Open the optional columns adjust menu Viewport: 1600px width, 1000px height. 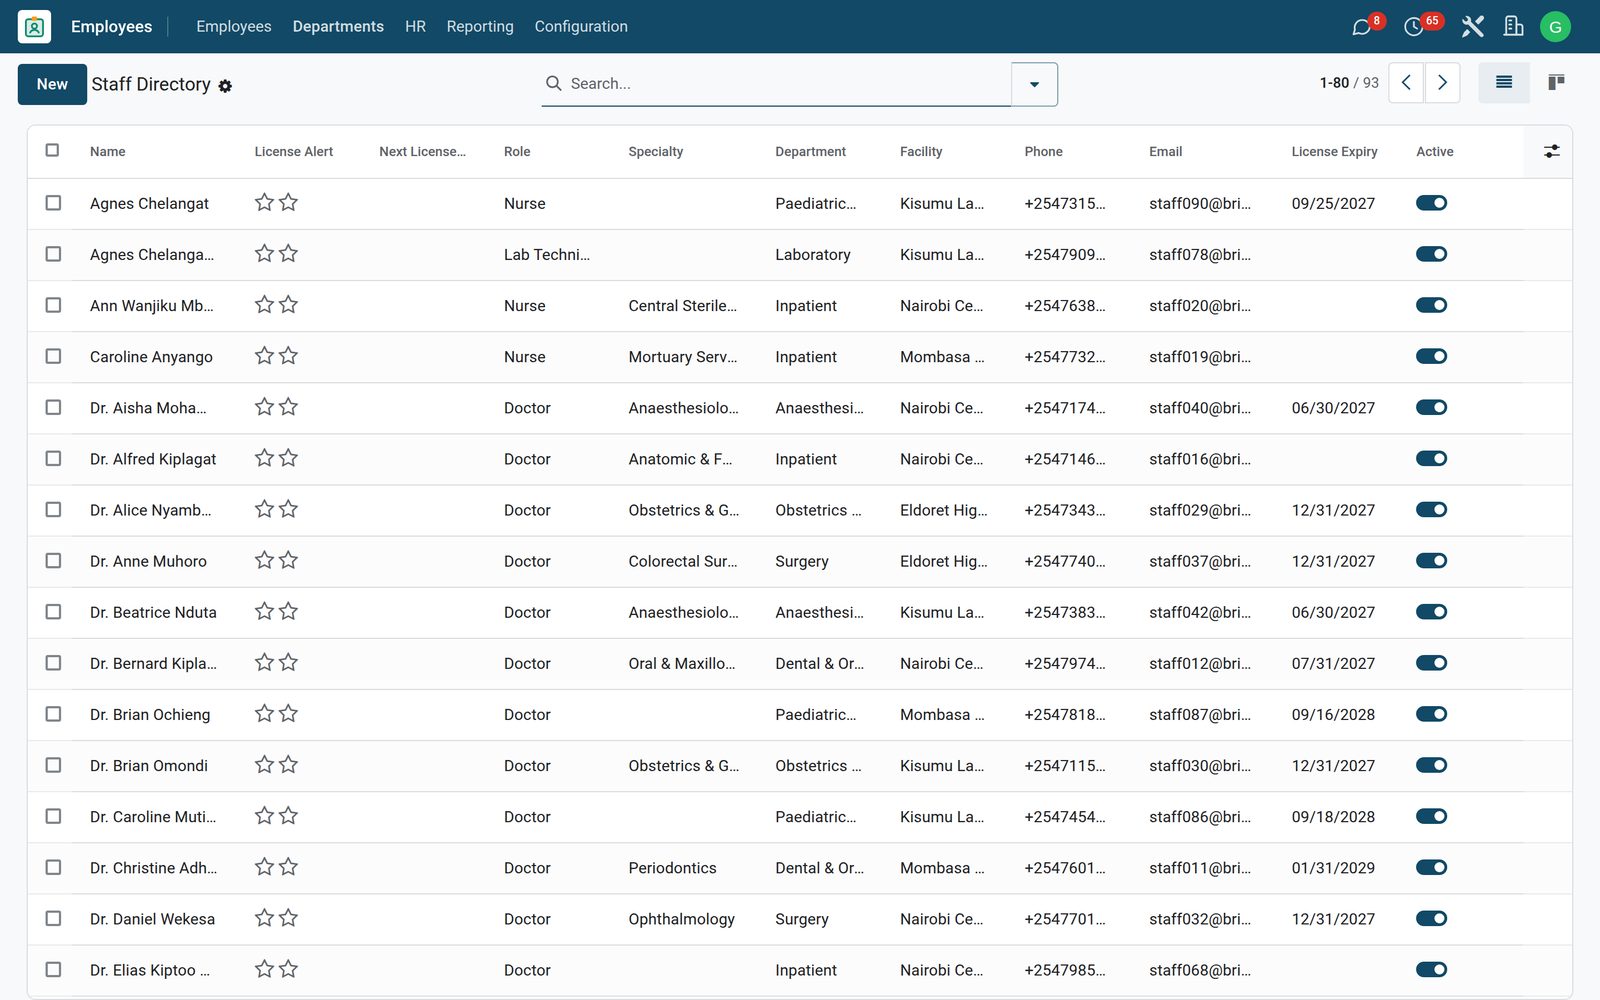click(1551, 152)
